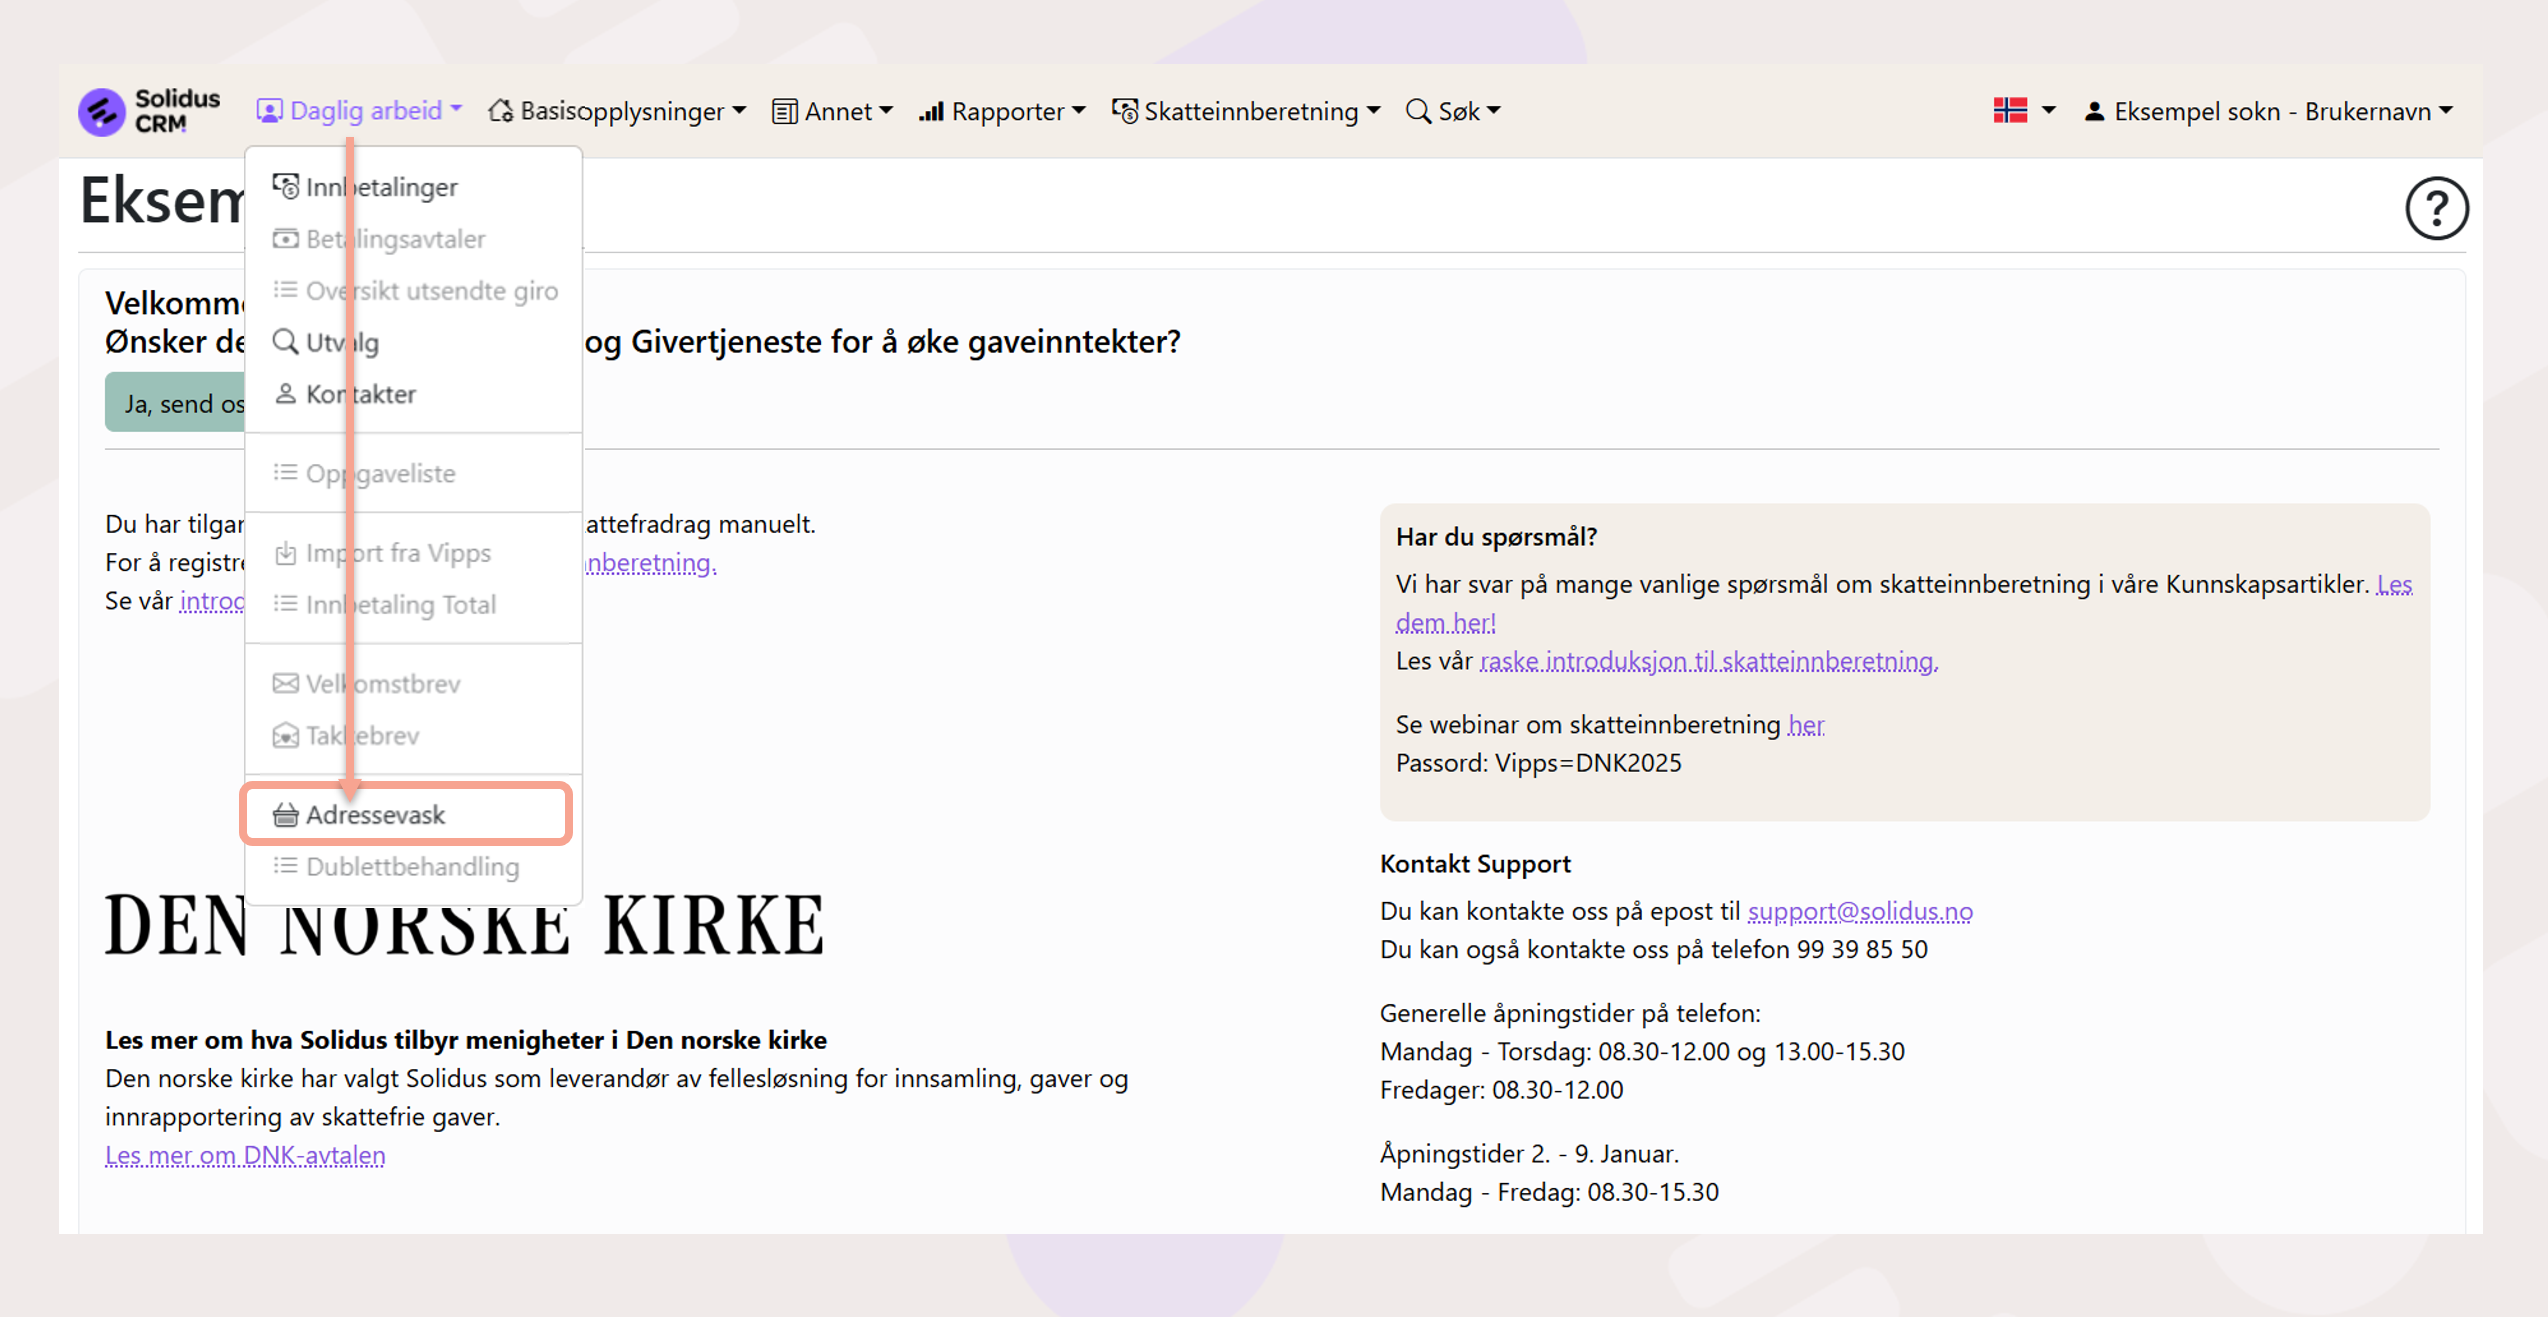This screenshot has height=1317, width=2548.
Task: Click the support@solidus.no email link
Action: (x=1859, y=911)
